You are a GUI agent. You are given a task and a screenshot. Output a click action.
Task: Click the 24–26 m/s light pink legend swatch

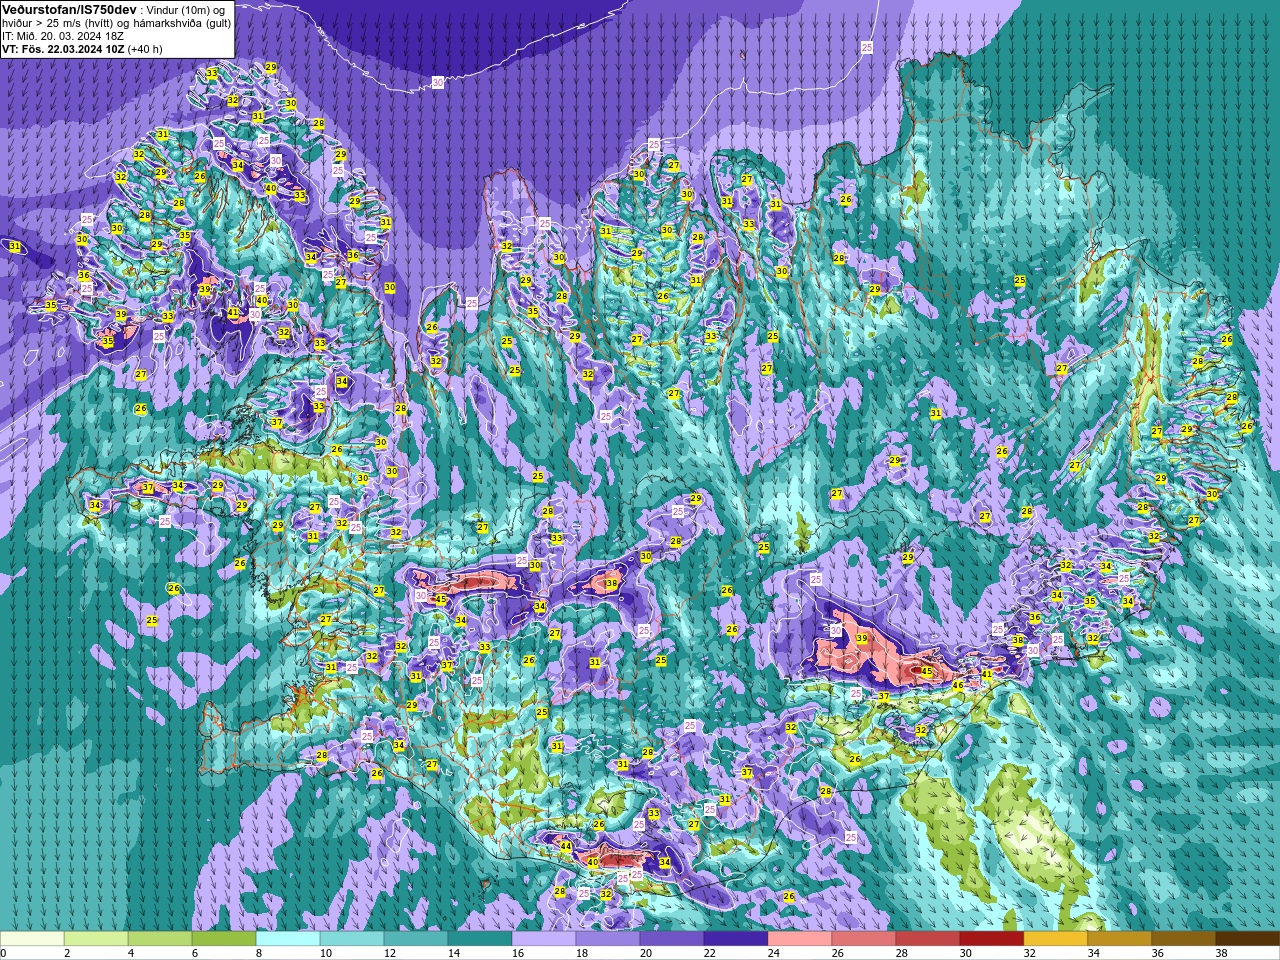pos(800,939)
